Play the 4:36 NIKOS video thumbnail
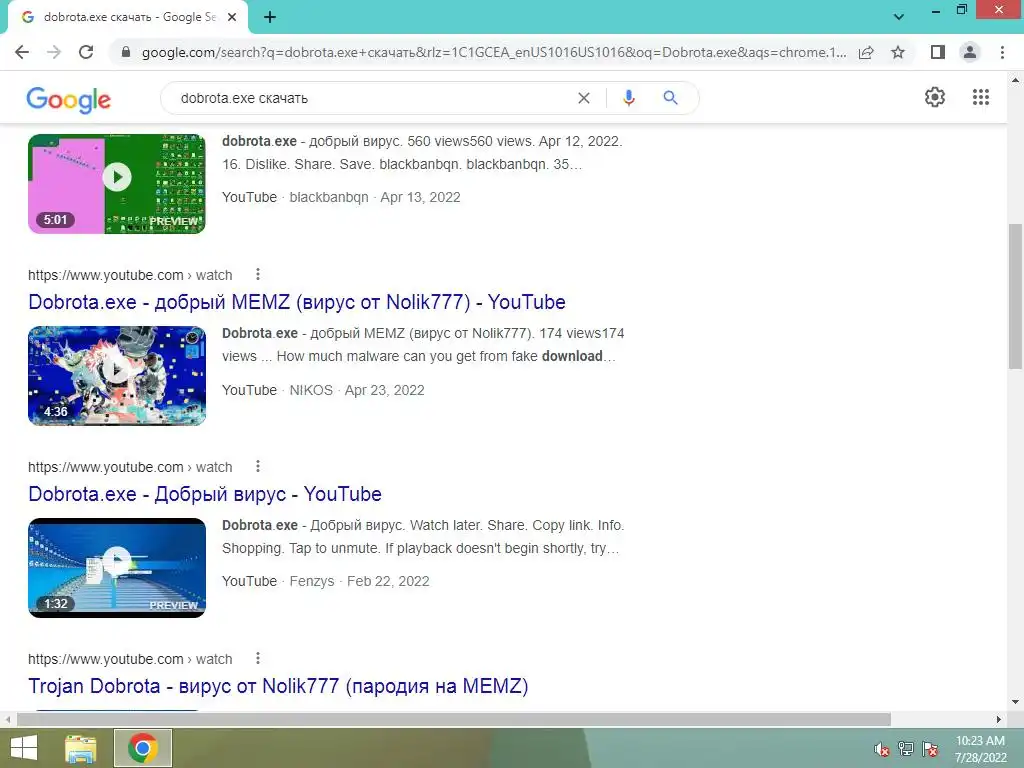The height and width of the screenshot is (768, 1024). tap(117, 376)
